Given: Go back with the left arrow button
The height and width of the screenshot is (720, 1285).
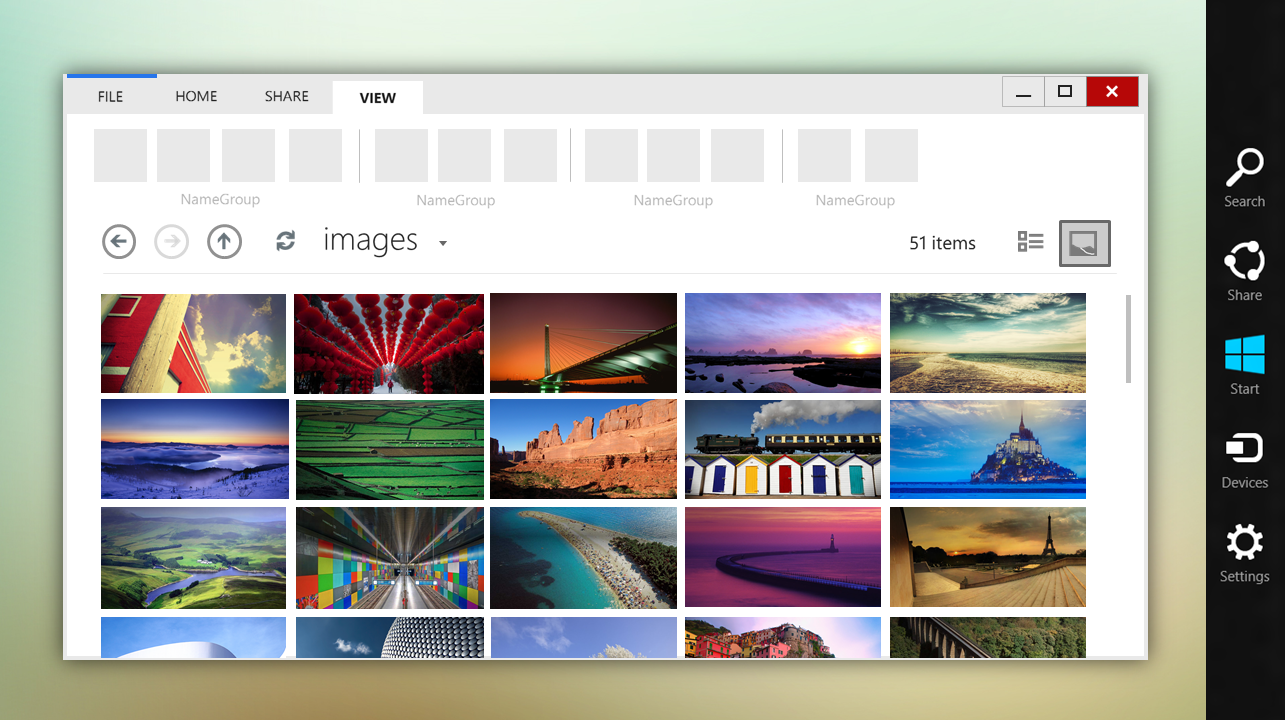Looking at the screenshot, I should click(x=119, y=241).
